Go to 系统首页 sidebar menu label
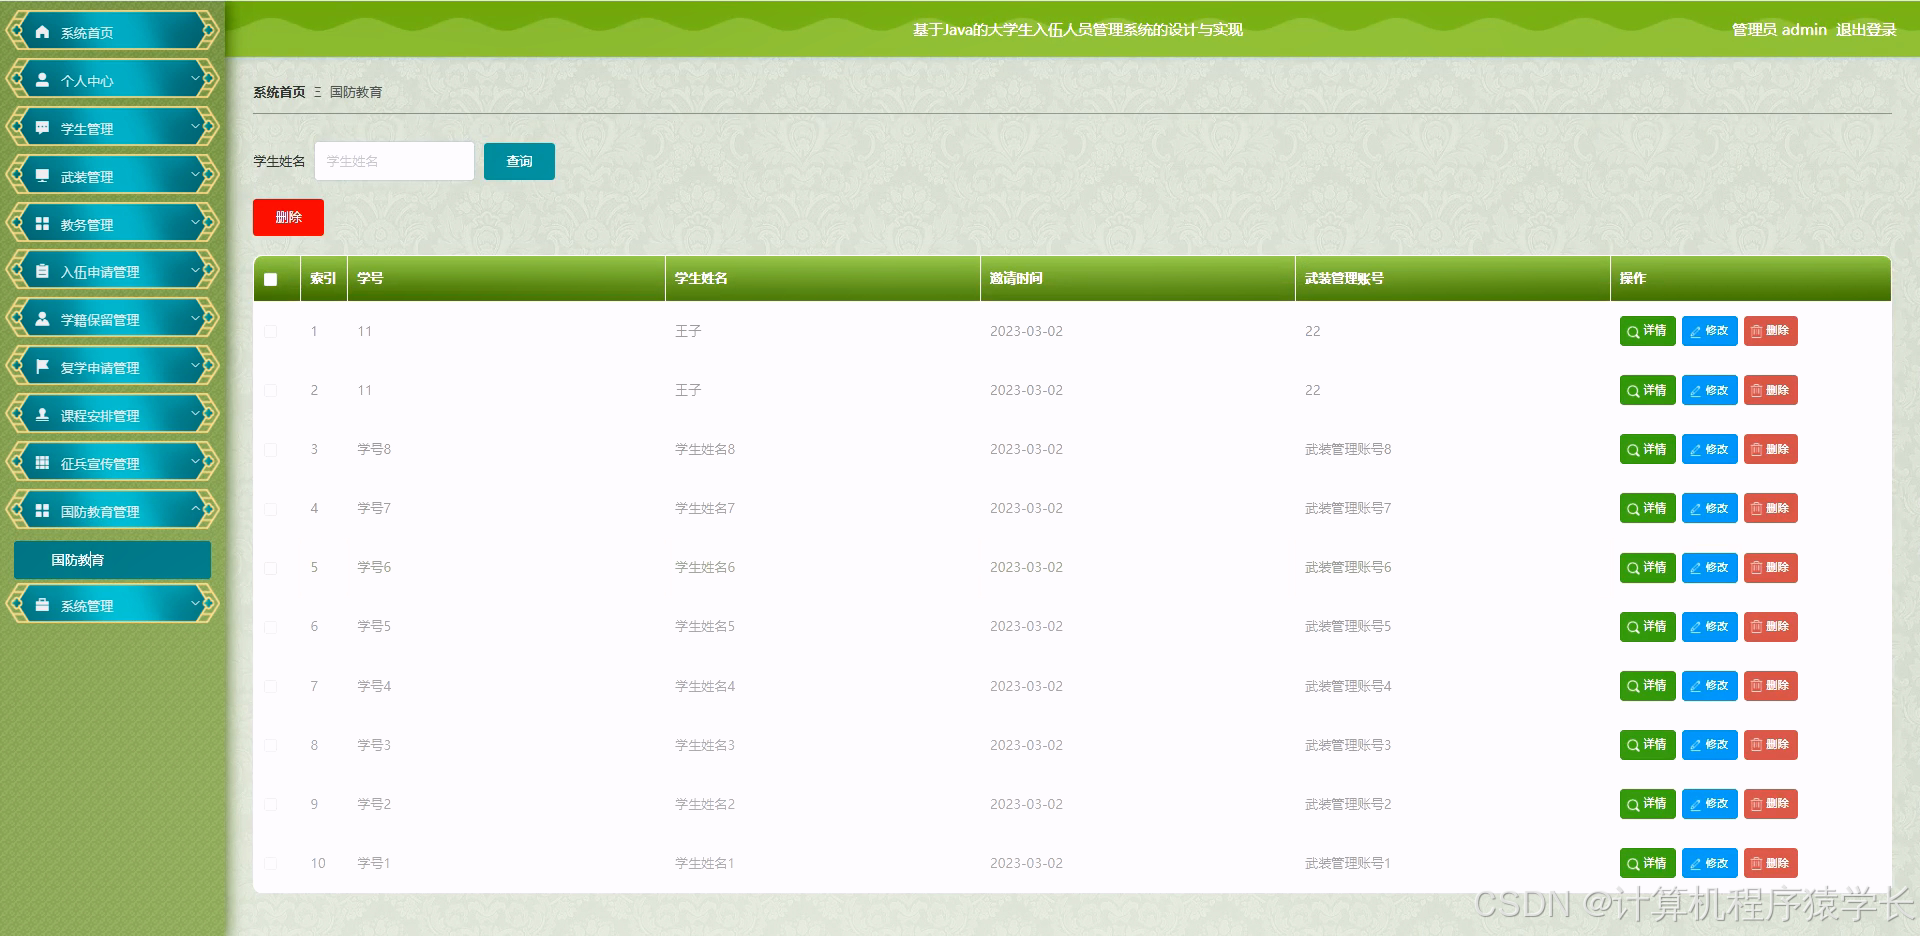The width and height of the screenshot is (1920, 936). [x=87, y=33]
